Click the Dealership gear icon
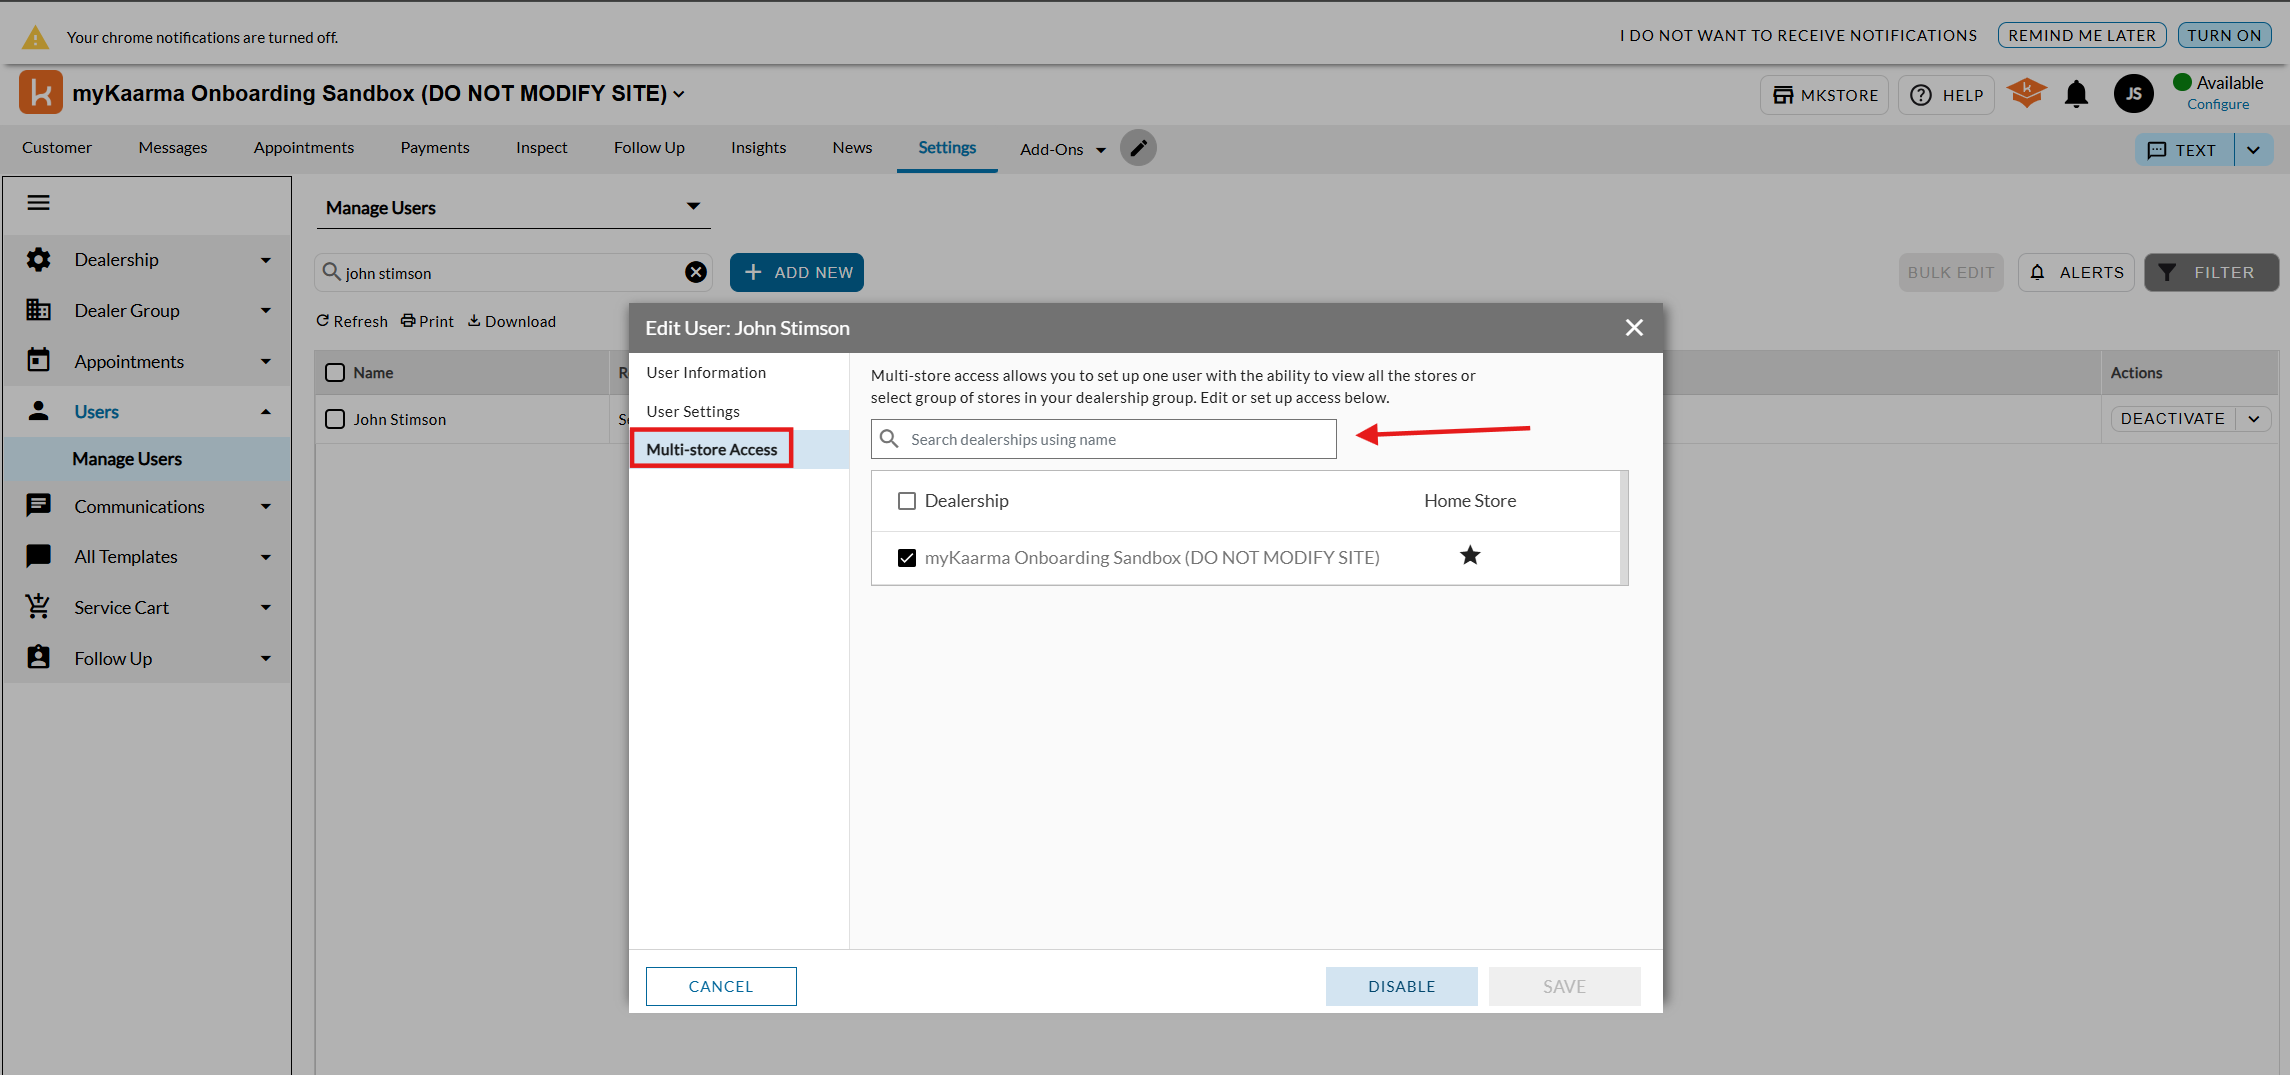 [x=38, y=260]
